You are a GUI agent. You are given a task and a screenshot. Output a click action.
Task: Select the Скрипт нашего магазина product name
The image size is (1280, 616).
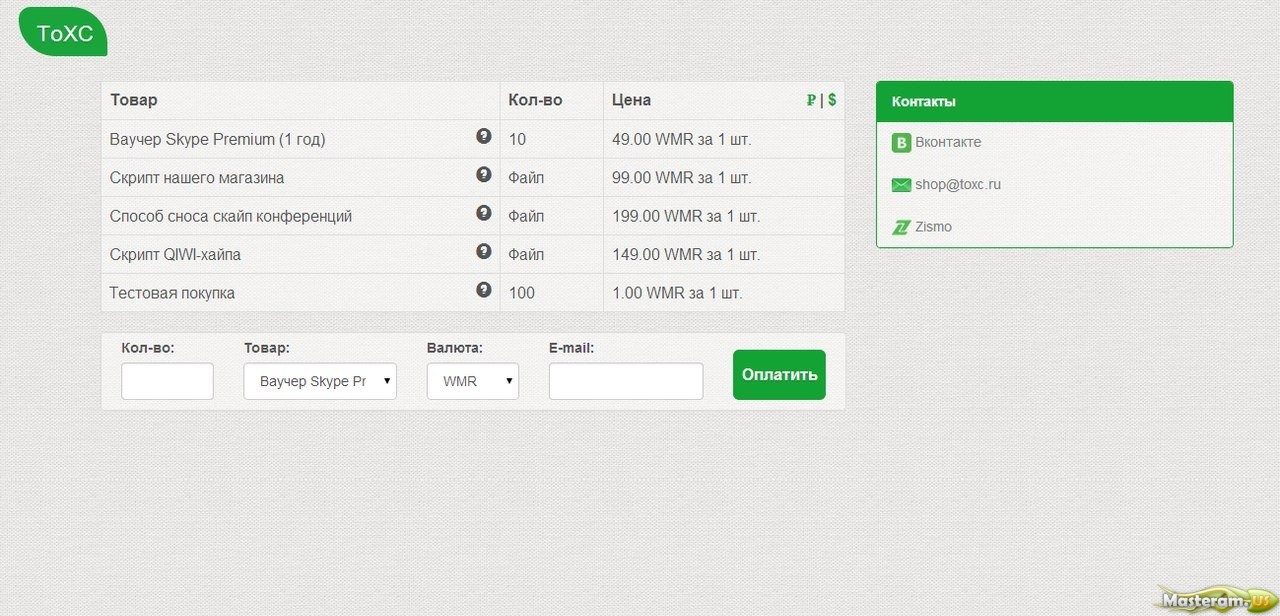click(x=197, y=178)
